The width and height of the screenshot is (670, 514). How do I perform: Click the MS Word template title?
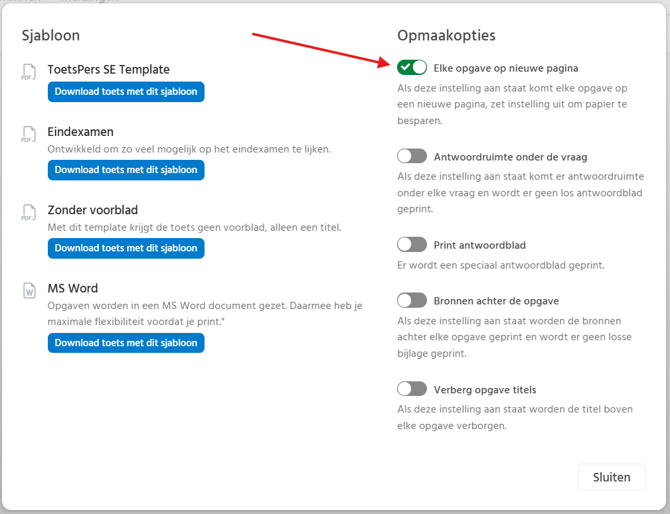(x=73, y=288)
